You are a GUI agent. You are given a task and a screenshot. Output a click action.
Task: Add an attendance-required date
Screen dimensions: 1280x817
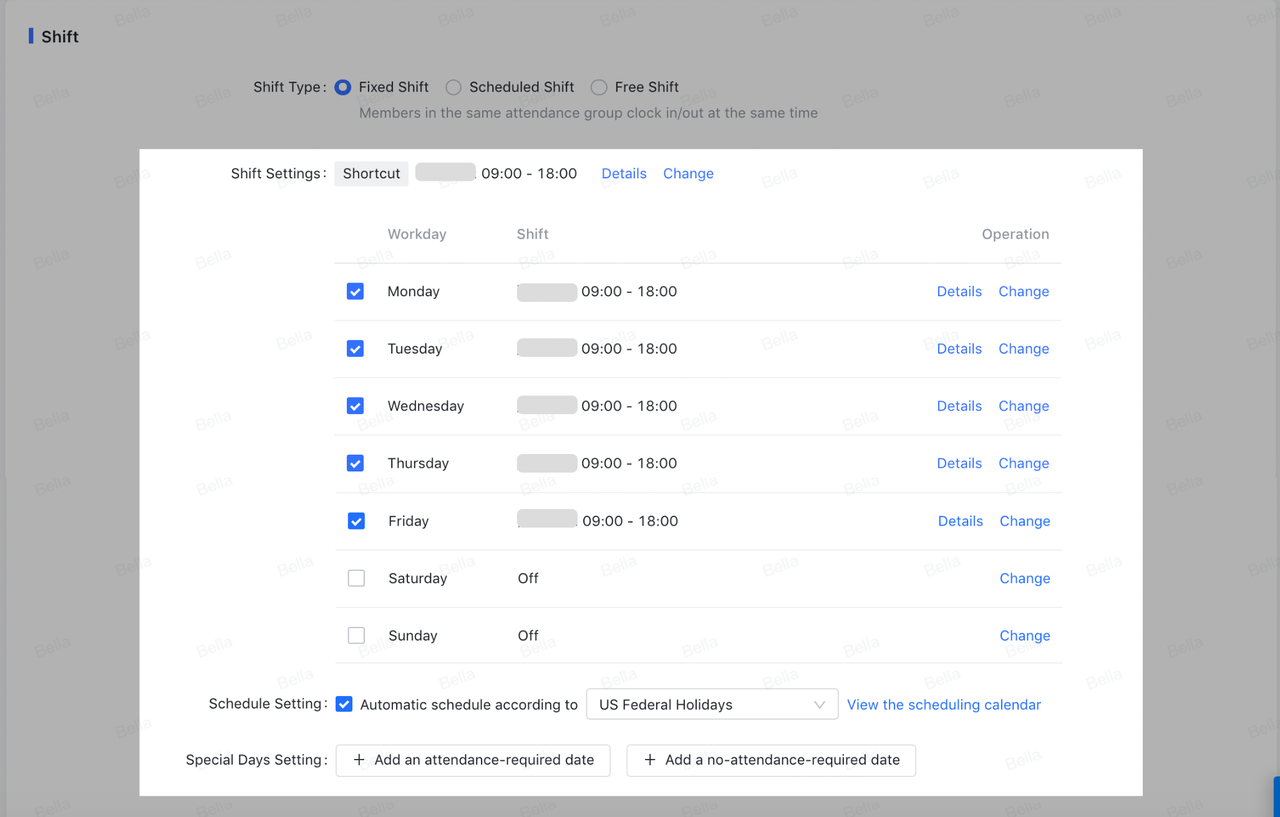tap(473, 760)
